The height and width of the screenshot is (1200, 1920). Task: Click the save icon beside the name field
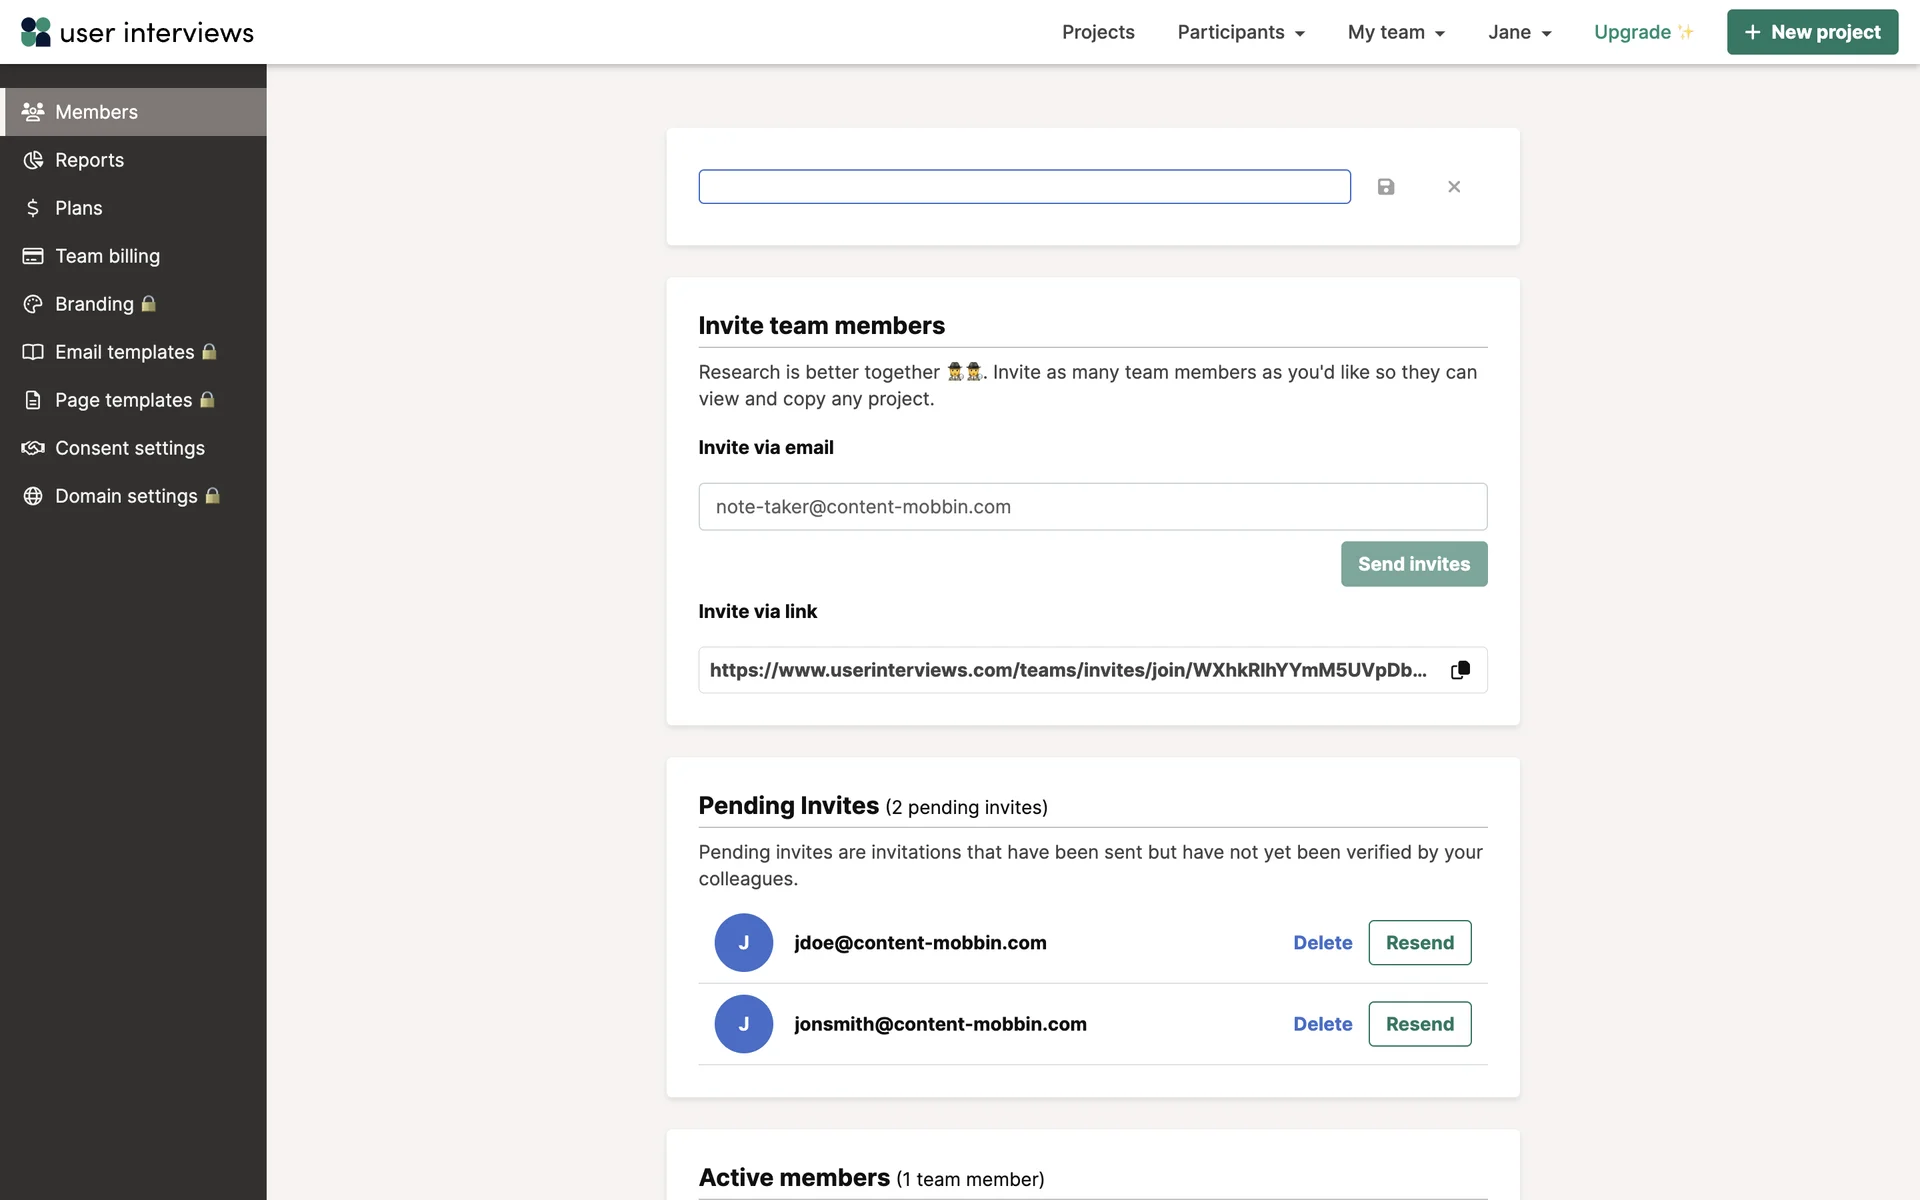click(1385, 187)
